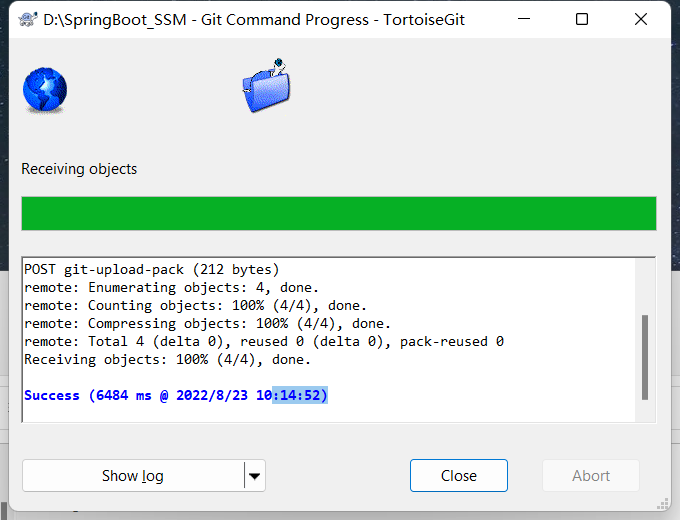
Task: Click the blue Success timestamp line
Action: [176, 396]
